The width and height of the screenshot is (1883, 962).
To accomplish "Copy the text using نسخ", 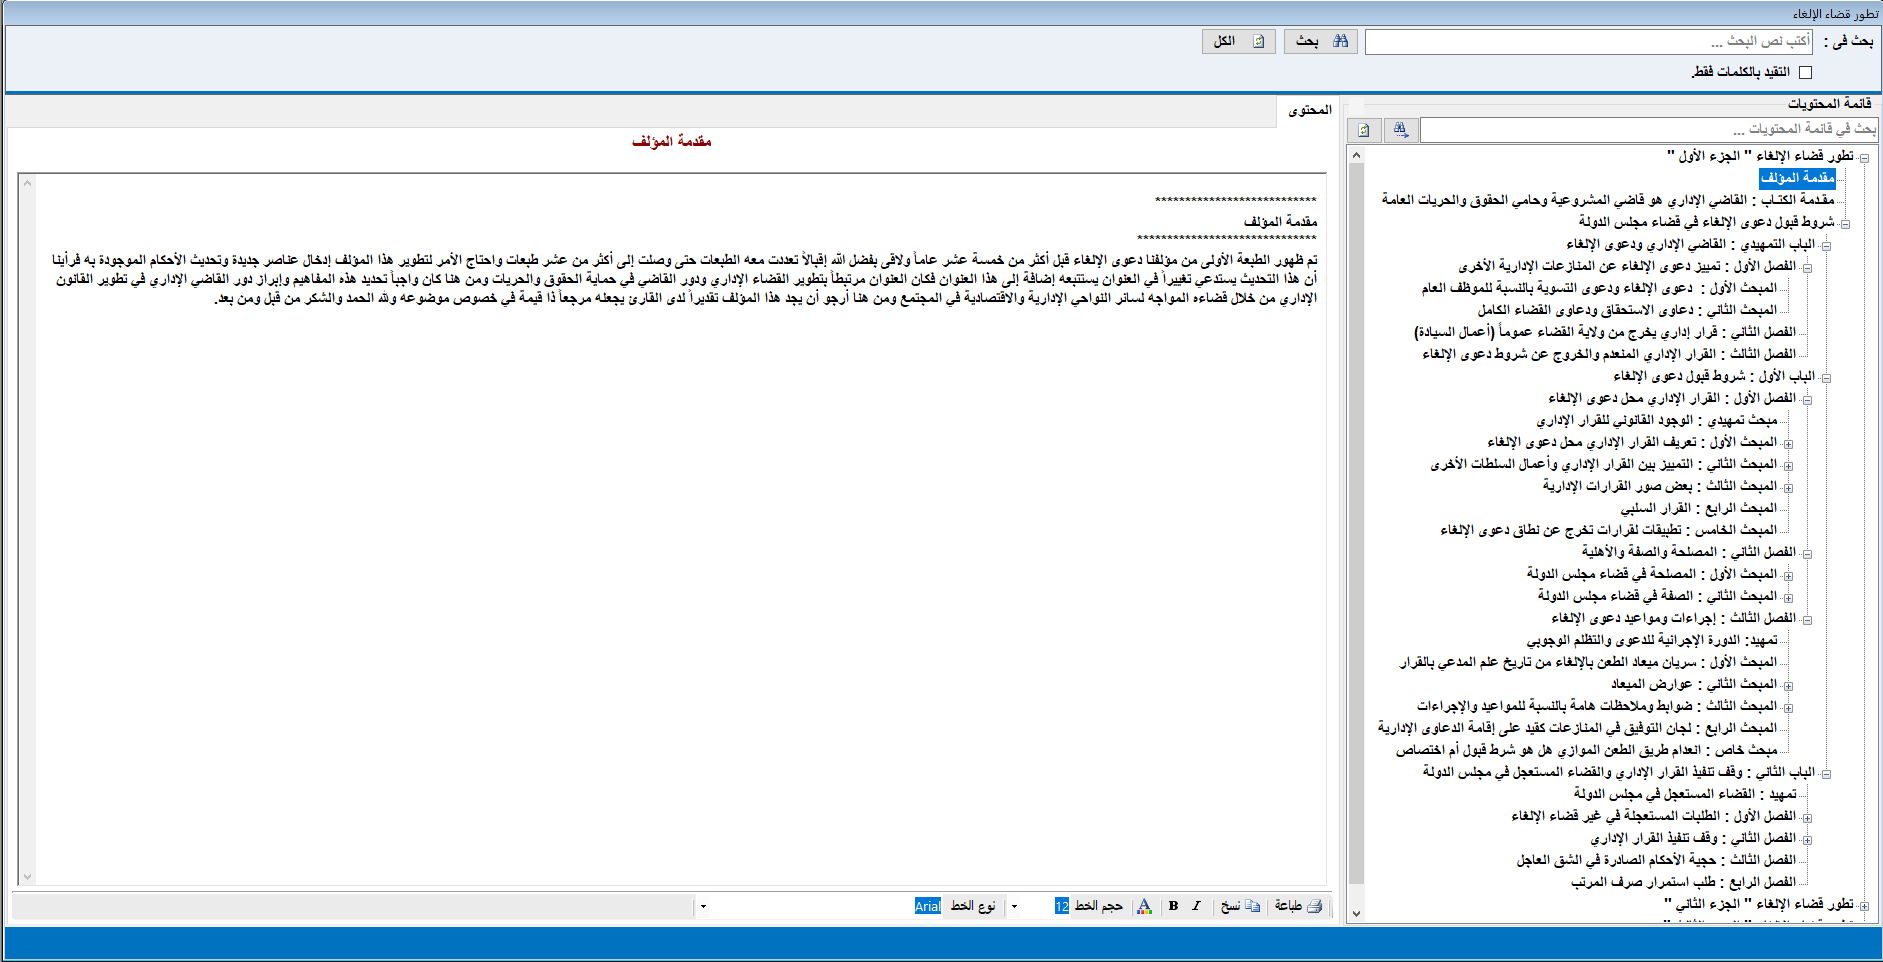I will tap(1240, 906).
